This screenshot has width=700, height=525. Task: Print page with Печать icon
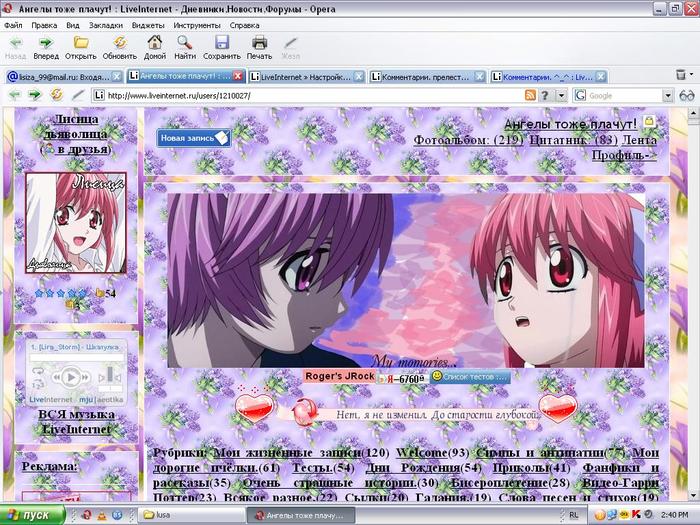tap(259, 48)
